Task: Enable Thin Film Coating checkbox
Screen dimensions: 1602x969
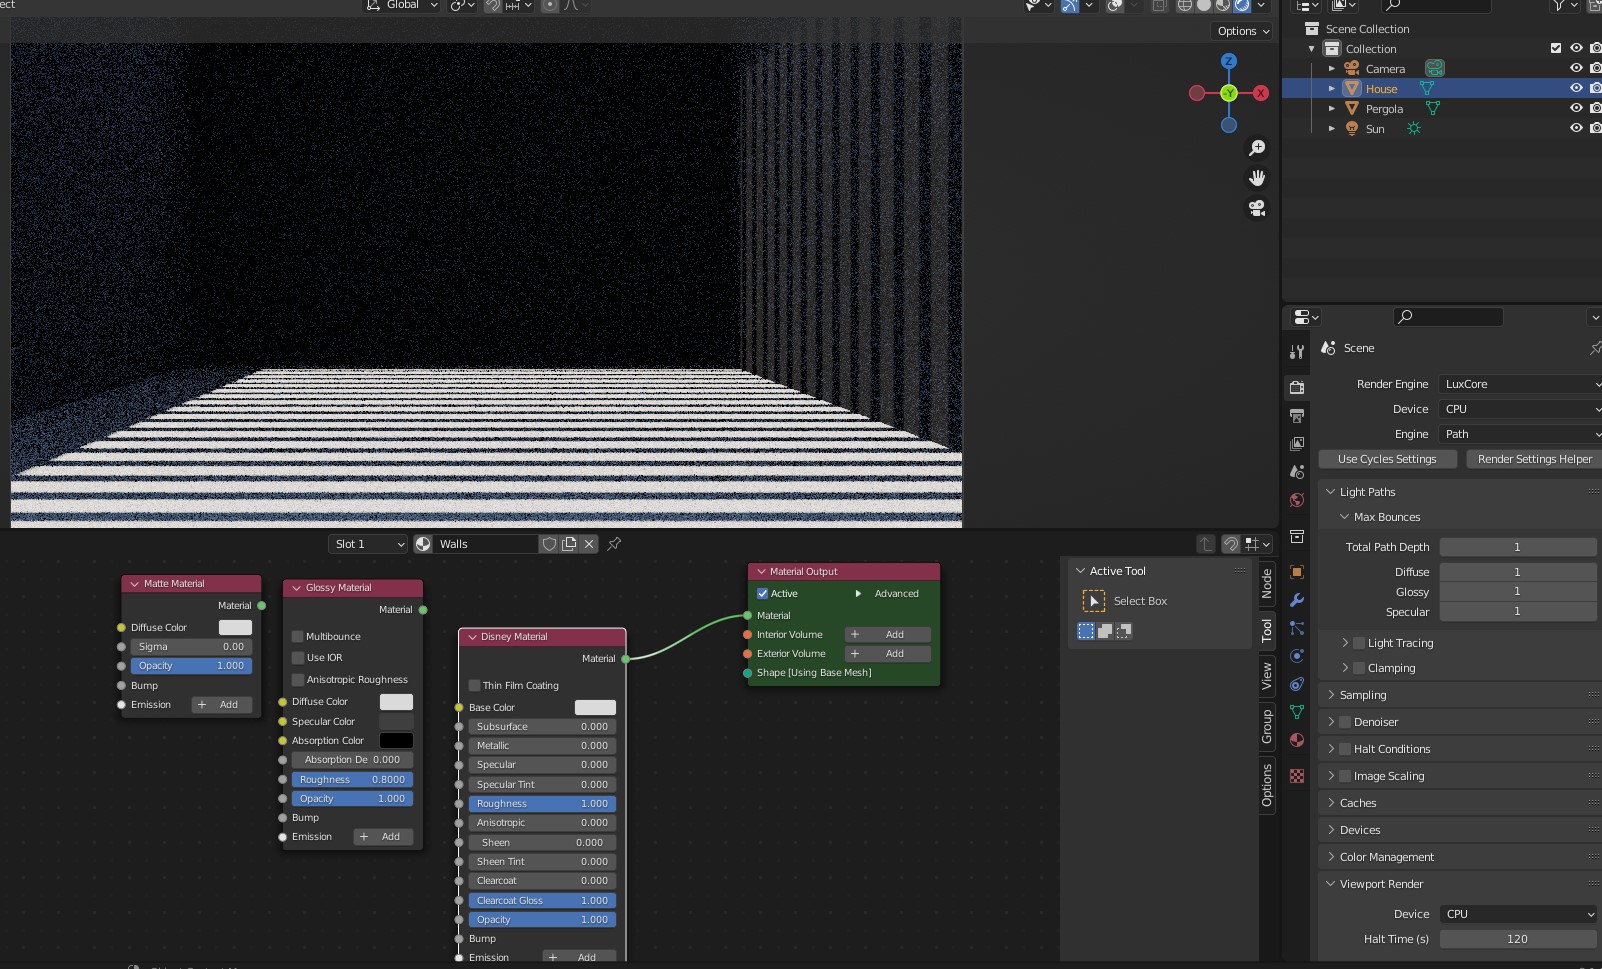Action: (475, 686)
